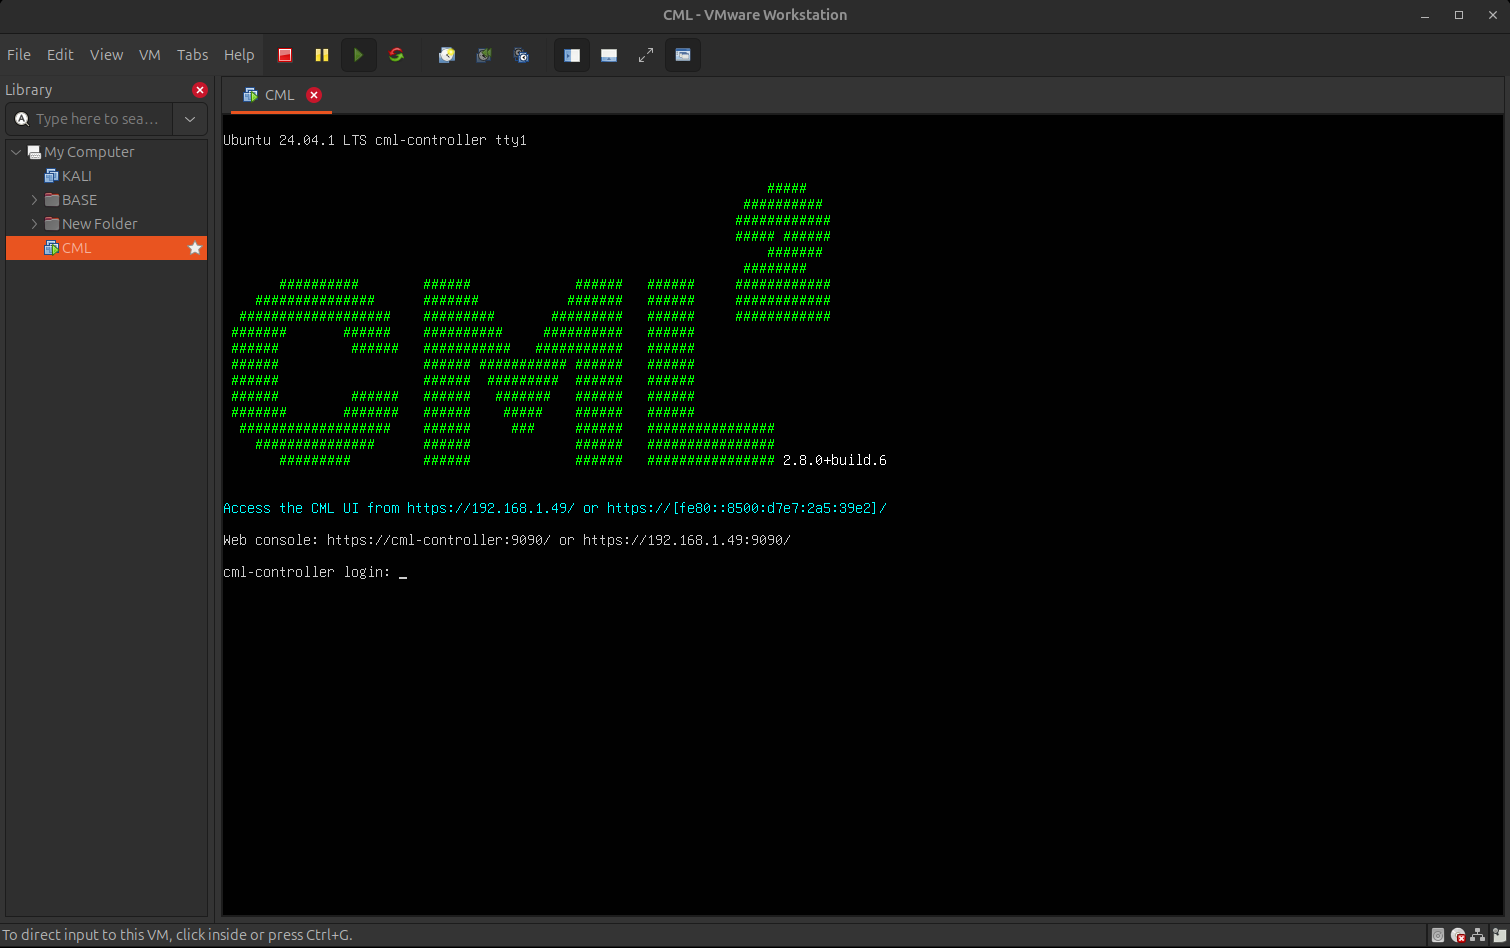
Task: Toggle the Library panel visibility
Action: 571,55
